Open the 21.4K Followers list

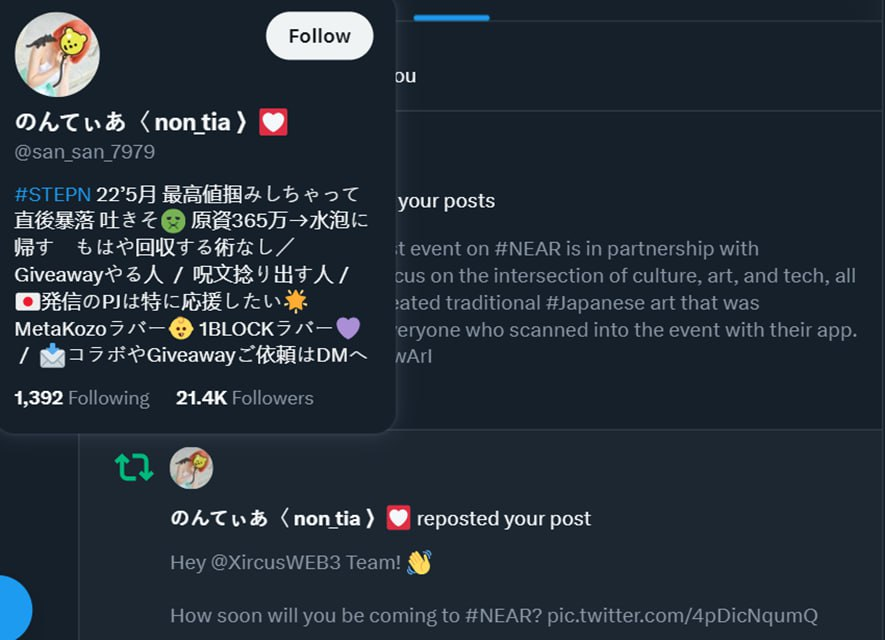point(244,398)
